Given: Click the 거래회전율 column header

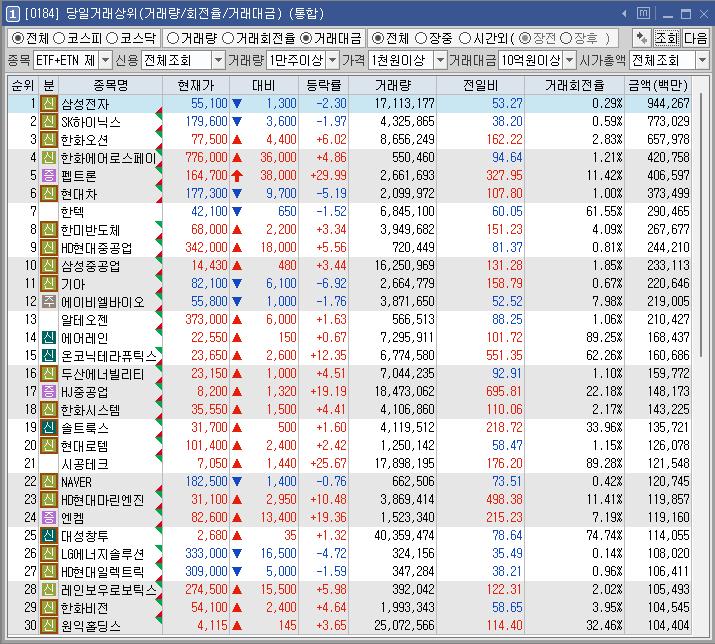Looking at the screenshot, I should [575, 85].
